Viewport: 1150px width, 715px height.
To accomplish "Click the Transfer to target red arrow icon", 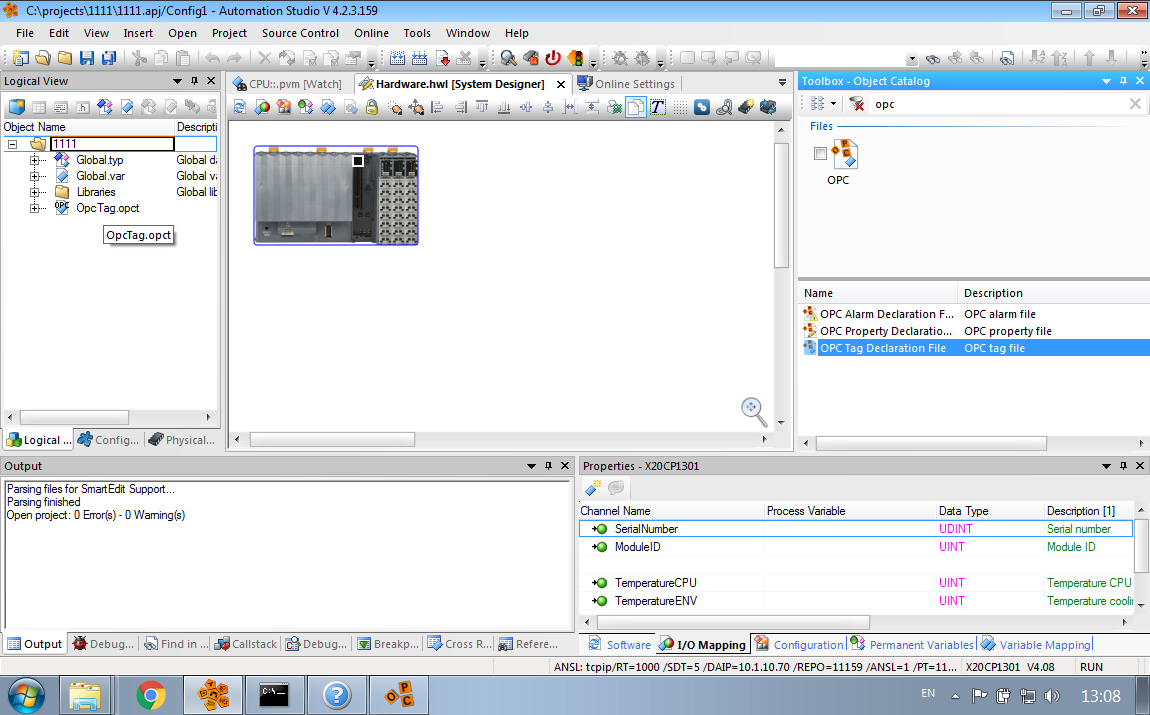I will pos(442,58).
